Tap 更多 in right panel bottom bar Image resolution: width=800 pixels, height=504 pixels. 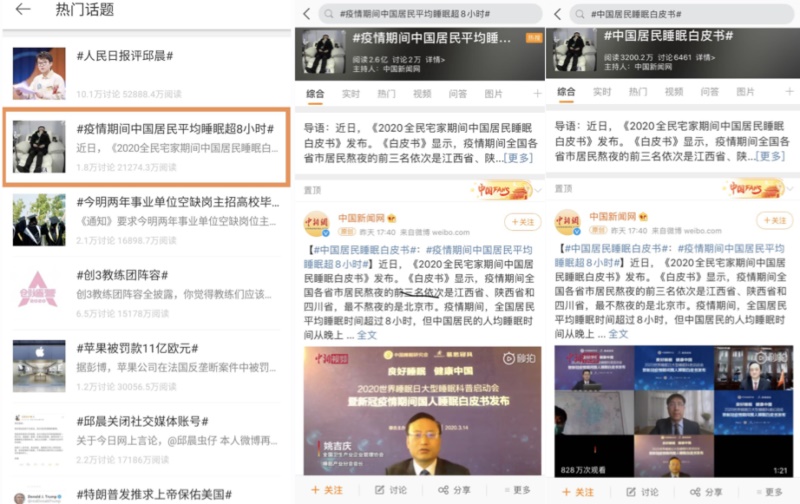click(769, 492)
